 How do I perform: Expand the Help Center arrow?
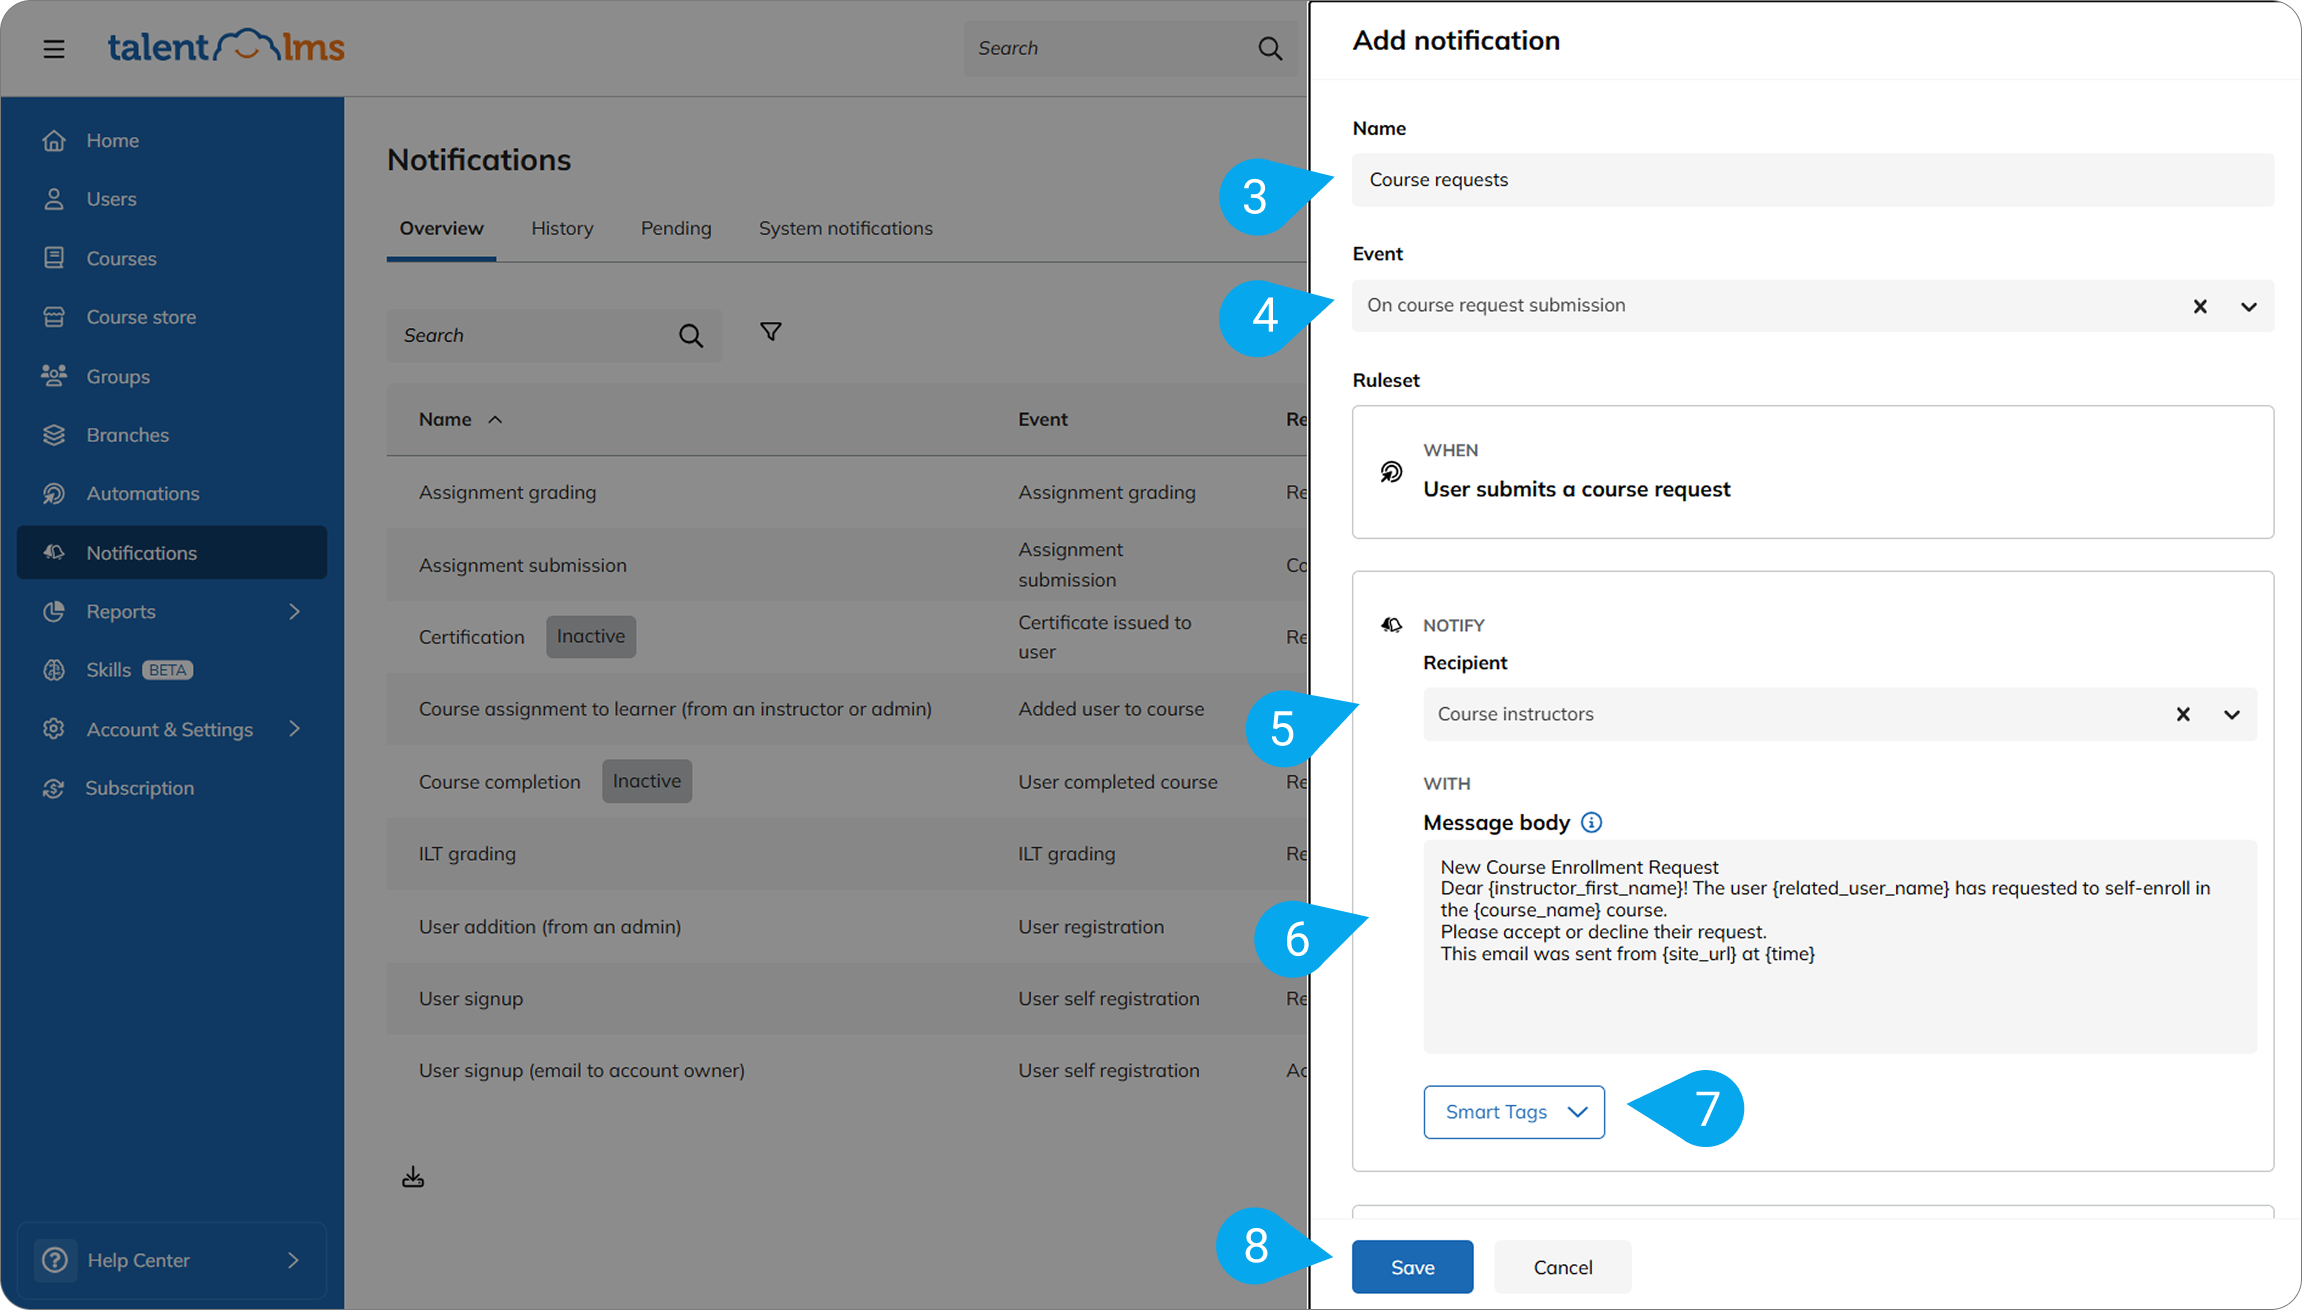[293, 1260]
